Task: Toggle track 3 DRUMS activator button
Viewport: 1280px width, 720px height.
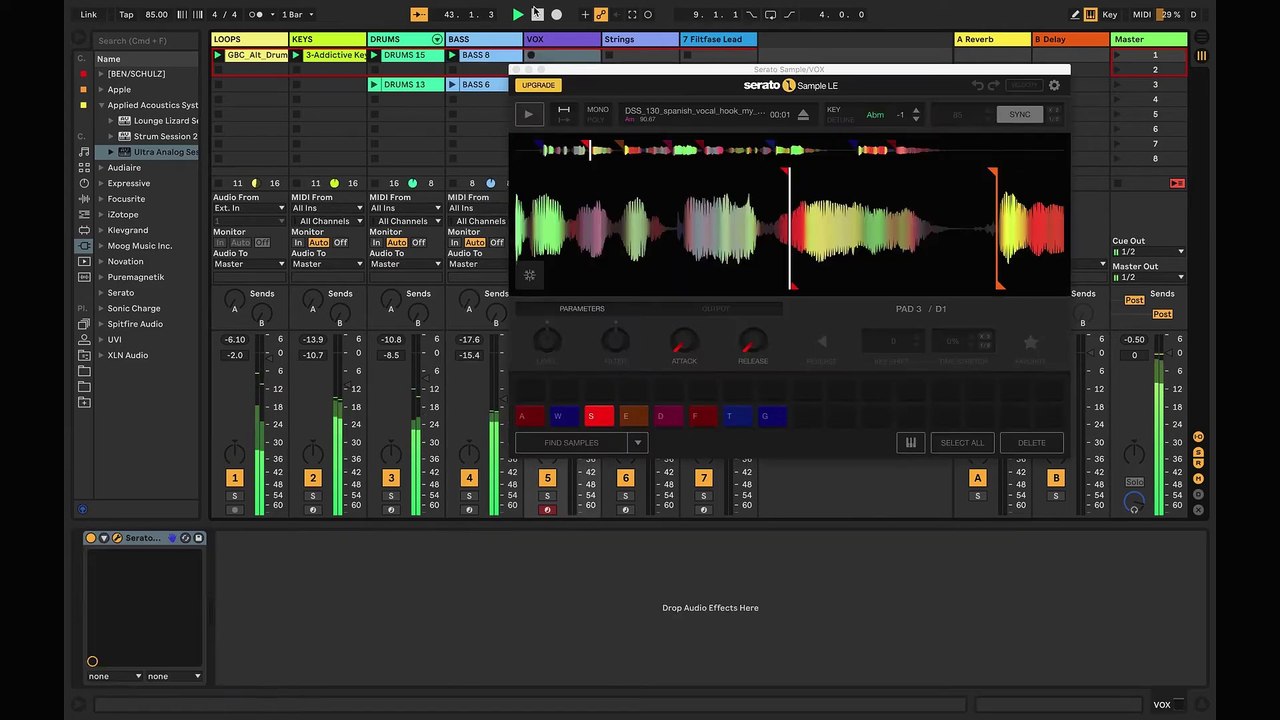Action: tap(391, 478)
